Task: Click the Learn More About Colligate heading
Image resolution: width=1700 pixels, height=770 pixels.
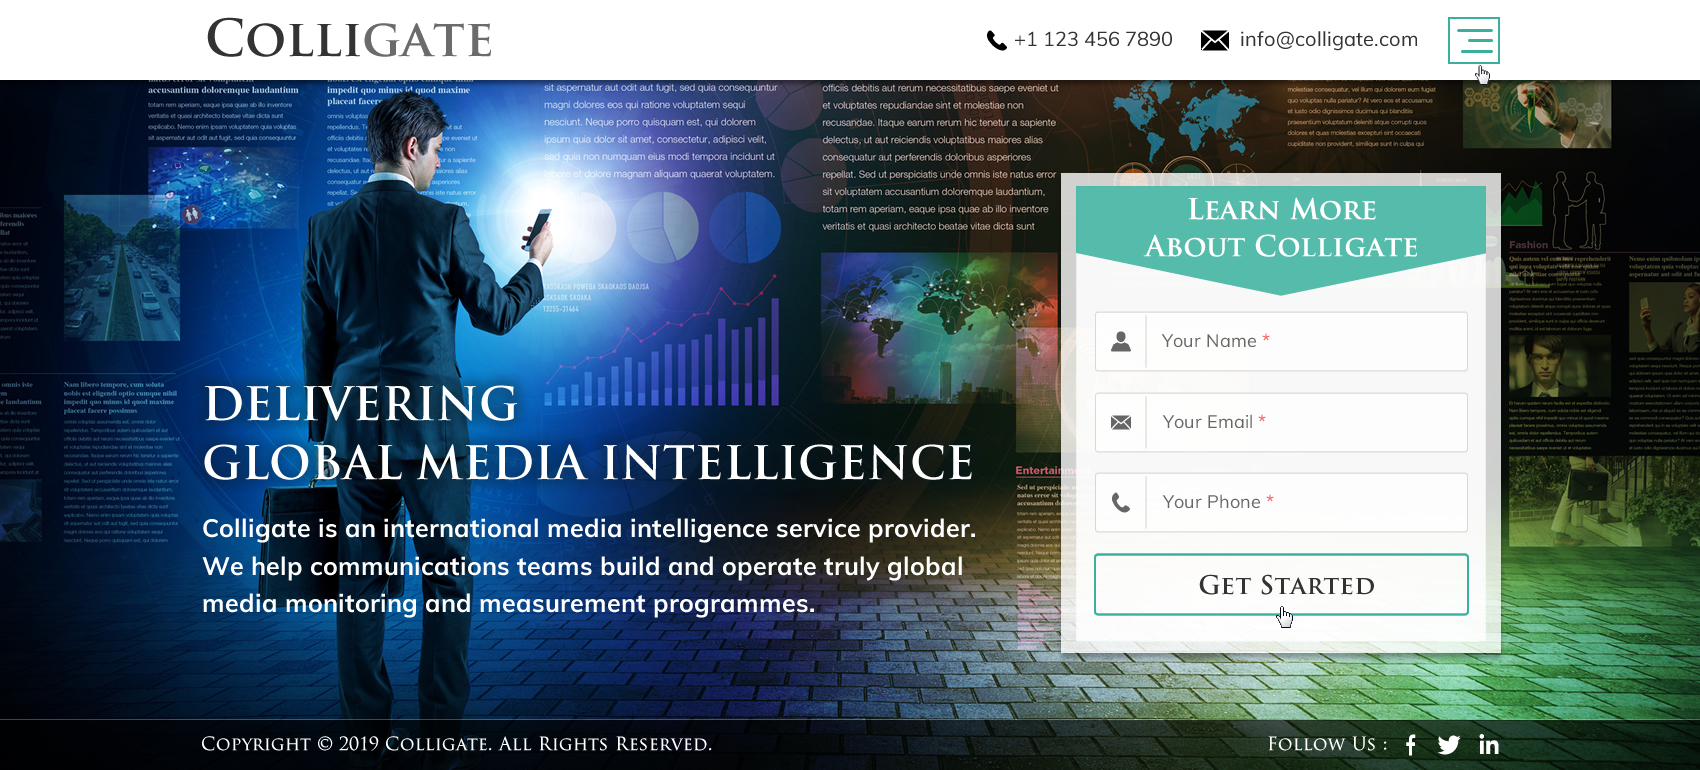Action: click(1281, 228)
